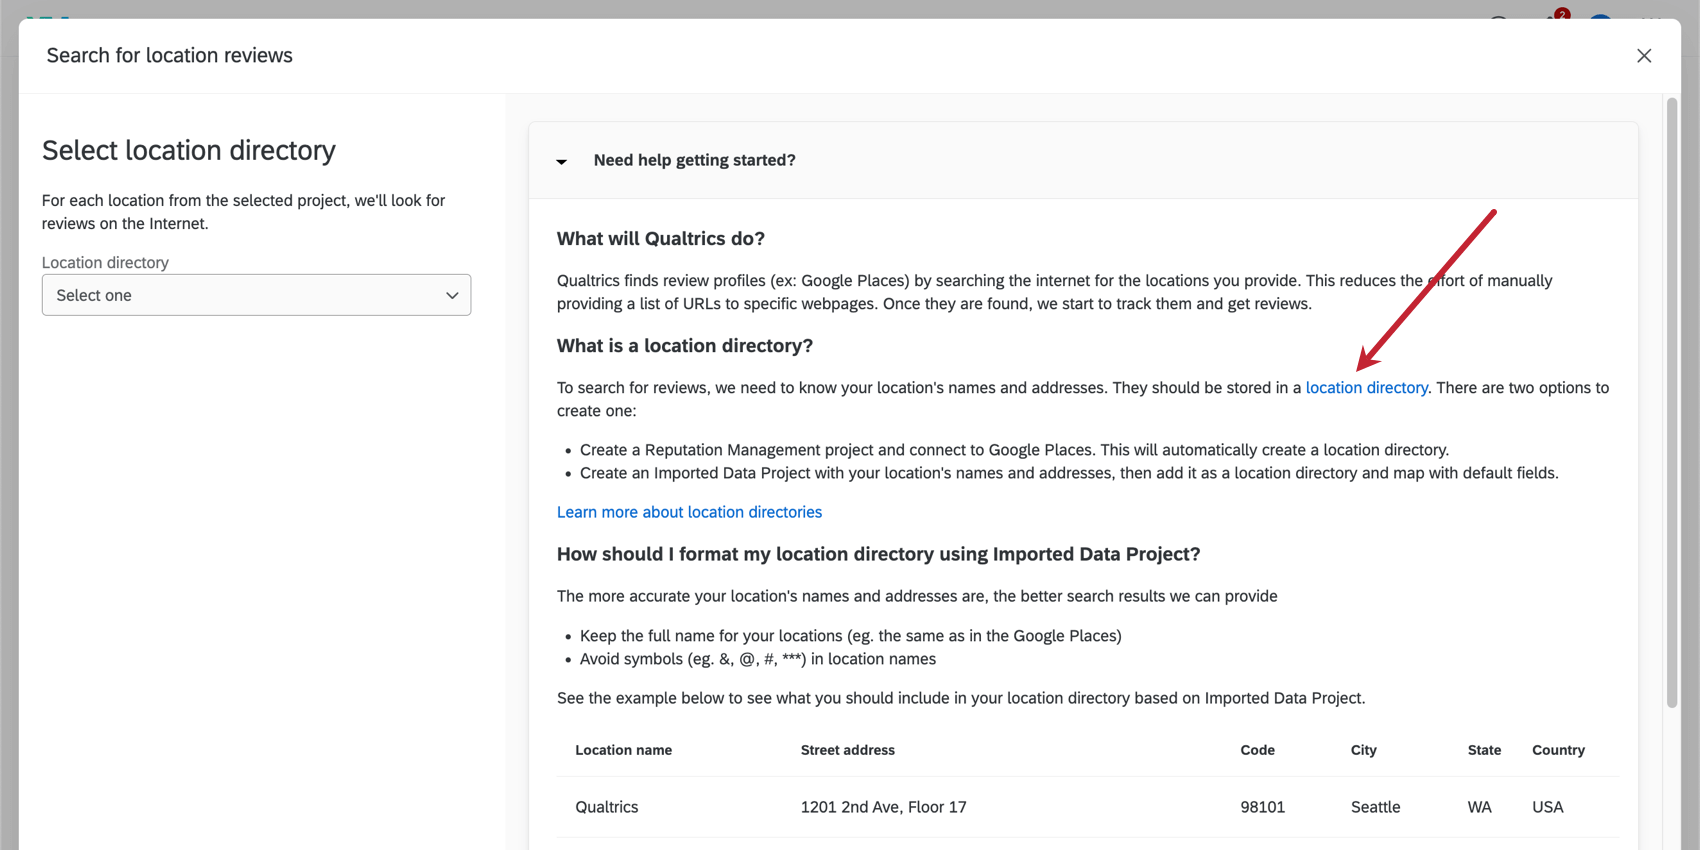Viewport: 1700px width, 850px height.
Task: Click the "Code" column header
Action: (1257, 750)
